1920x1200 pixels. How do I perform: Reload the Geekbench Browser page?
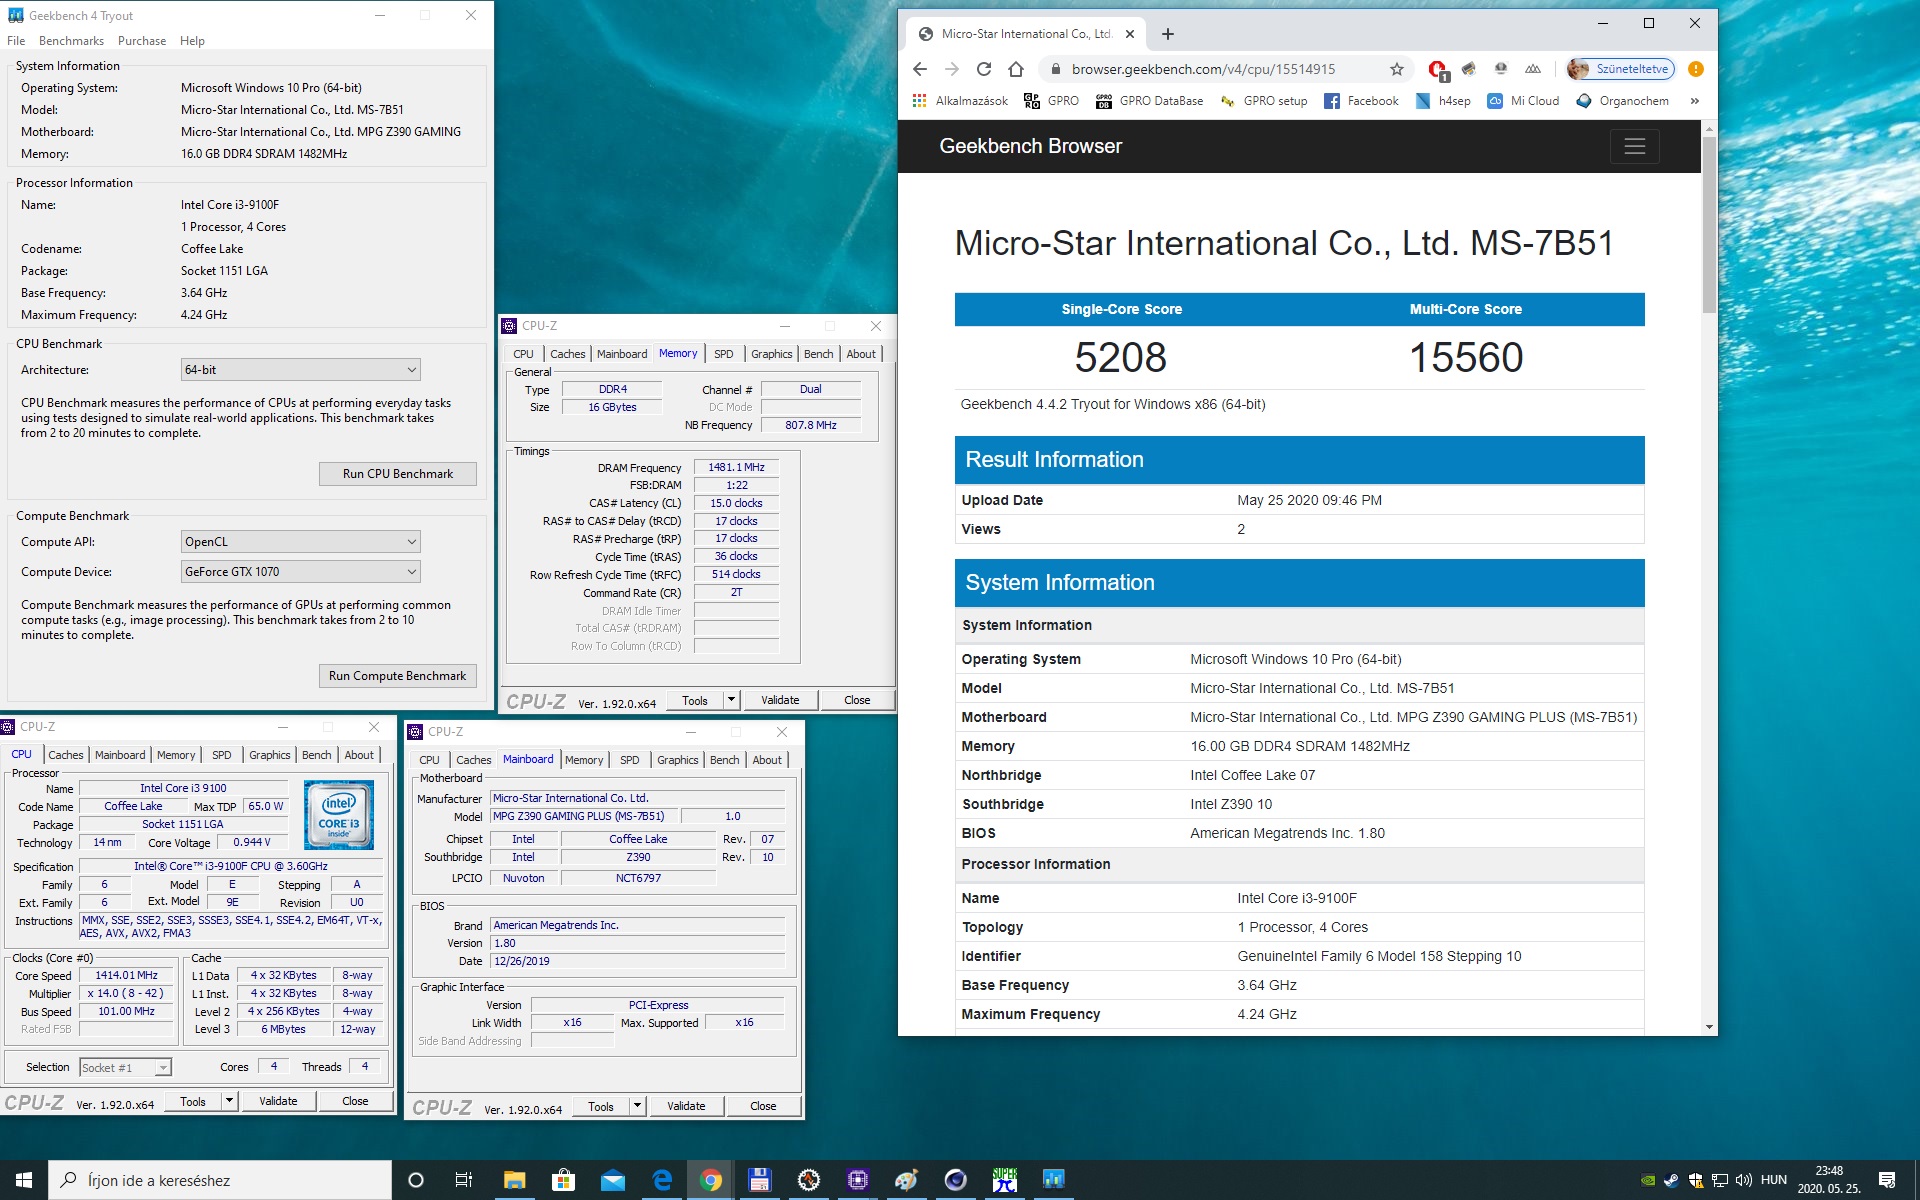click(984, 69)
